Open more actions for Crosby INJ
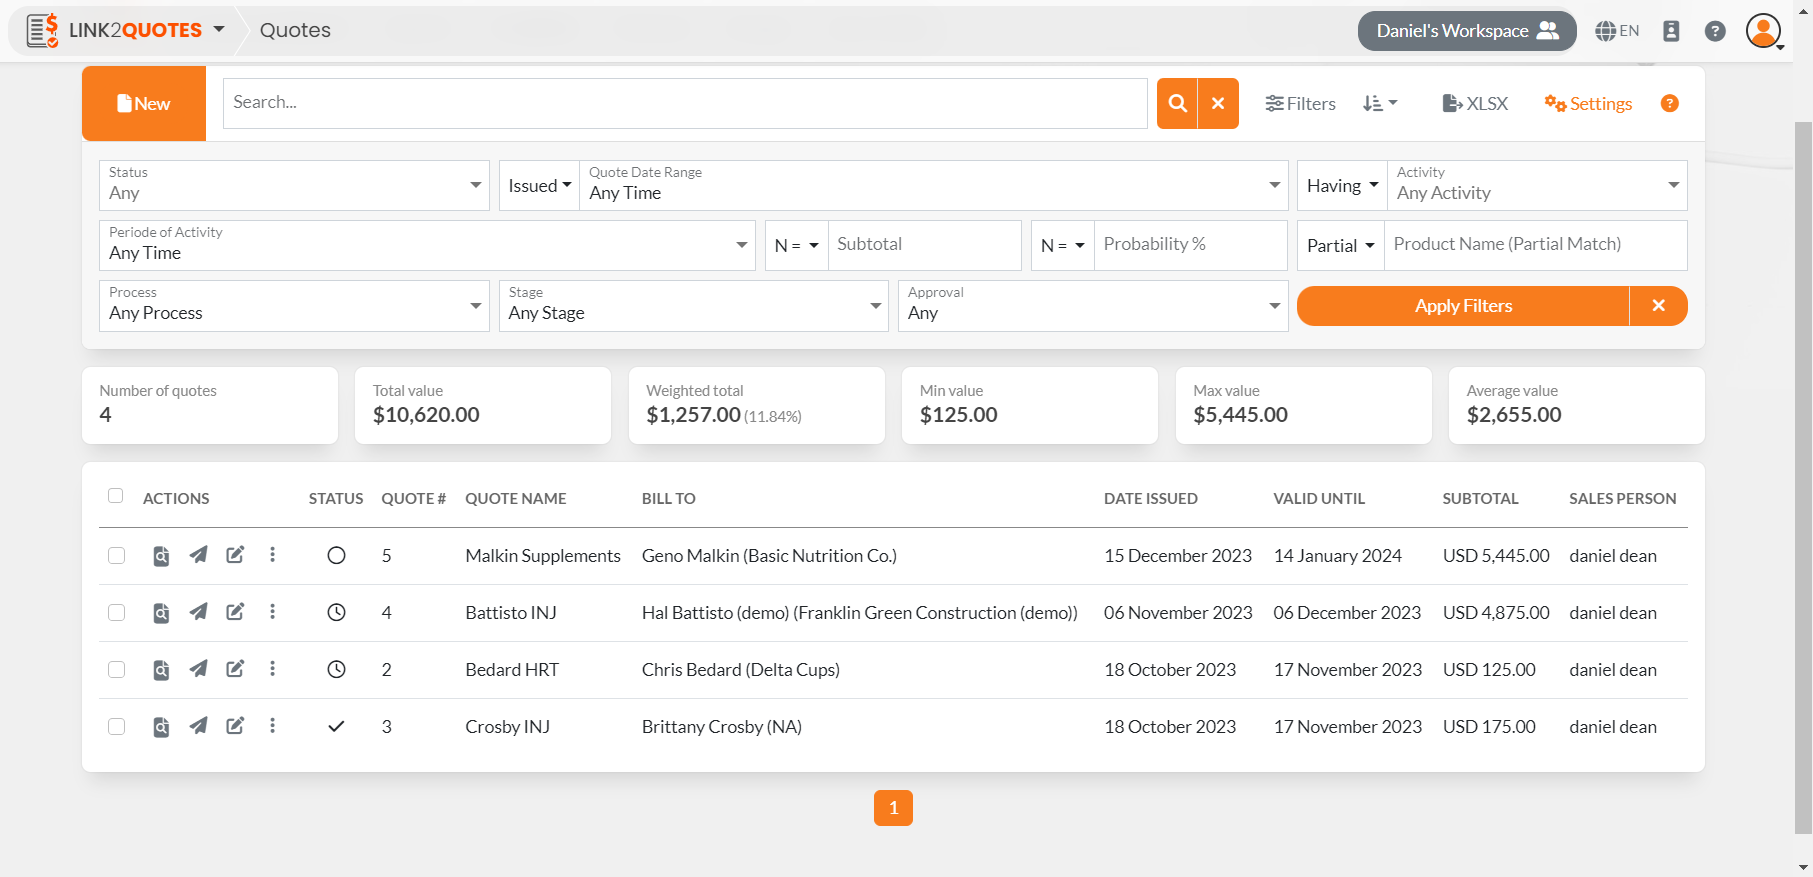Viewport: 1813px width, 877px height. pyautogui.click(x=272, y=726)
